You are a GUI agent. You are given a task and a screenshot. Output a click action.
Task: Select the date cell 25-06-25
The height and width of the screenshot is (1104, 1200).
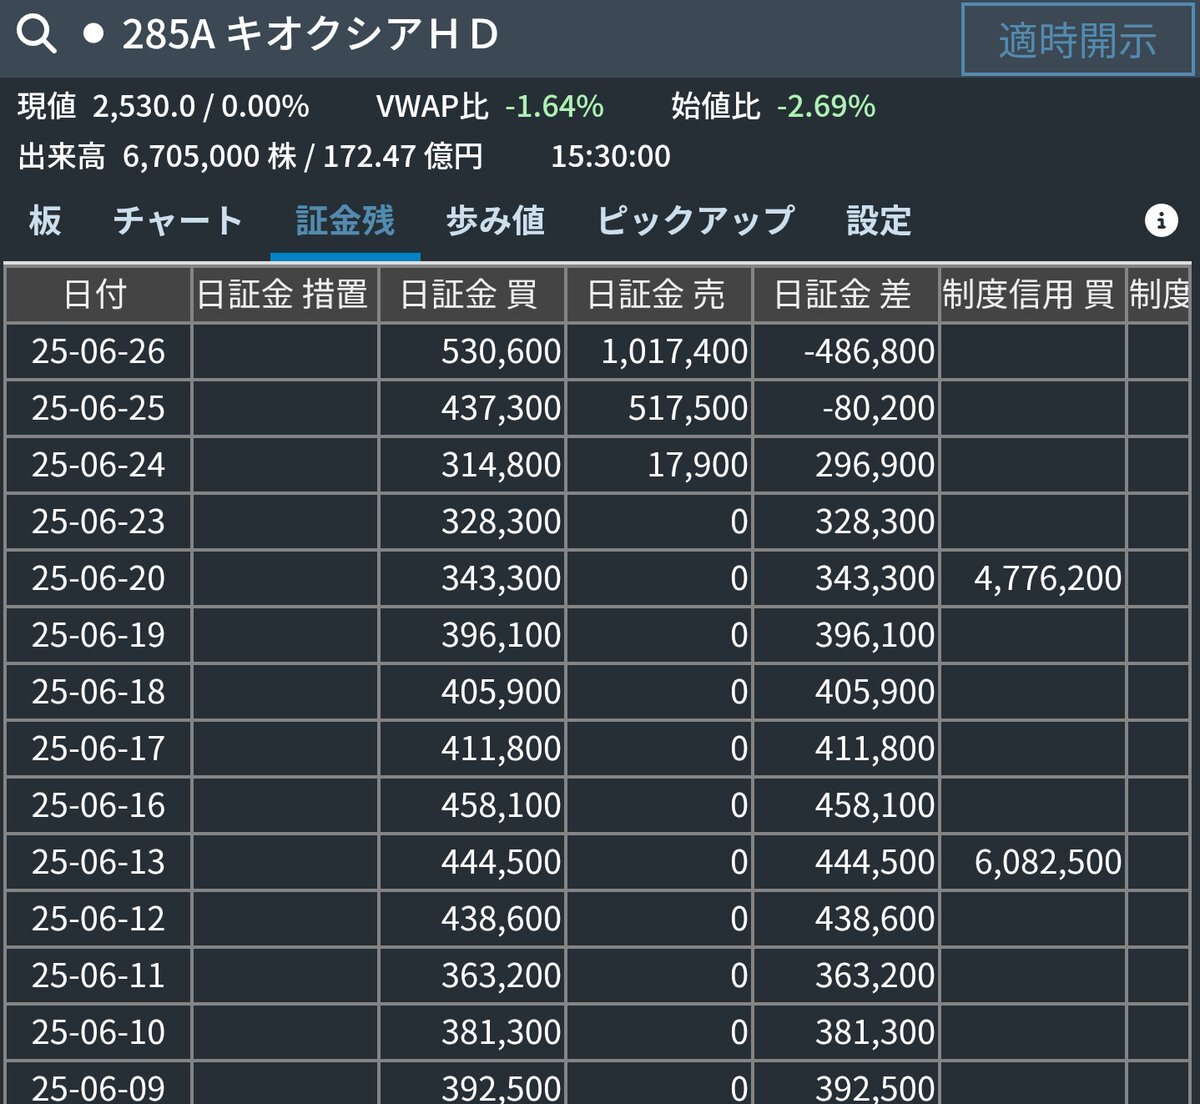(x=98, y=408)
